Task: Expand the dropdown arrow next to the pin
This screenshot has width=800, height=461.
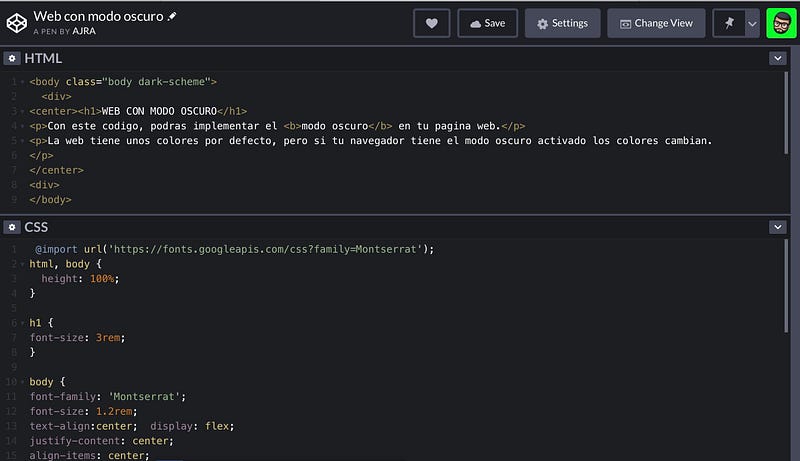Action: point(752,23)
